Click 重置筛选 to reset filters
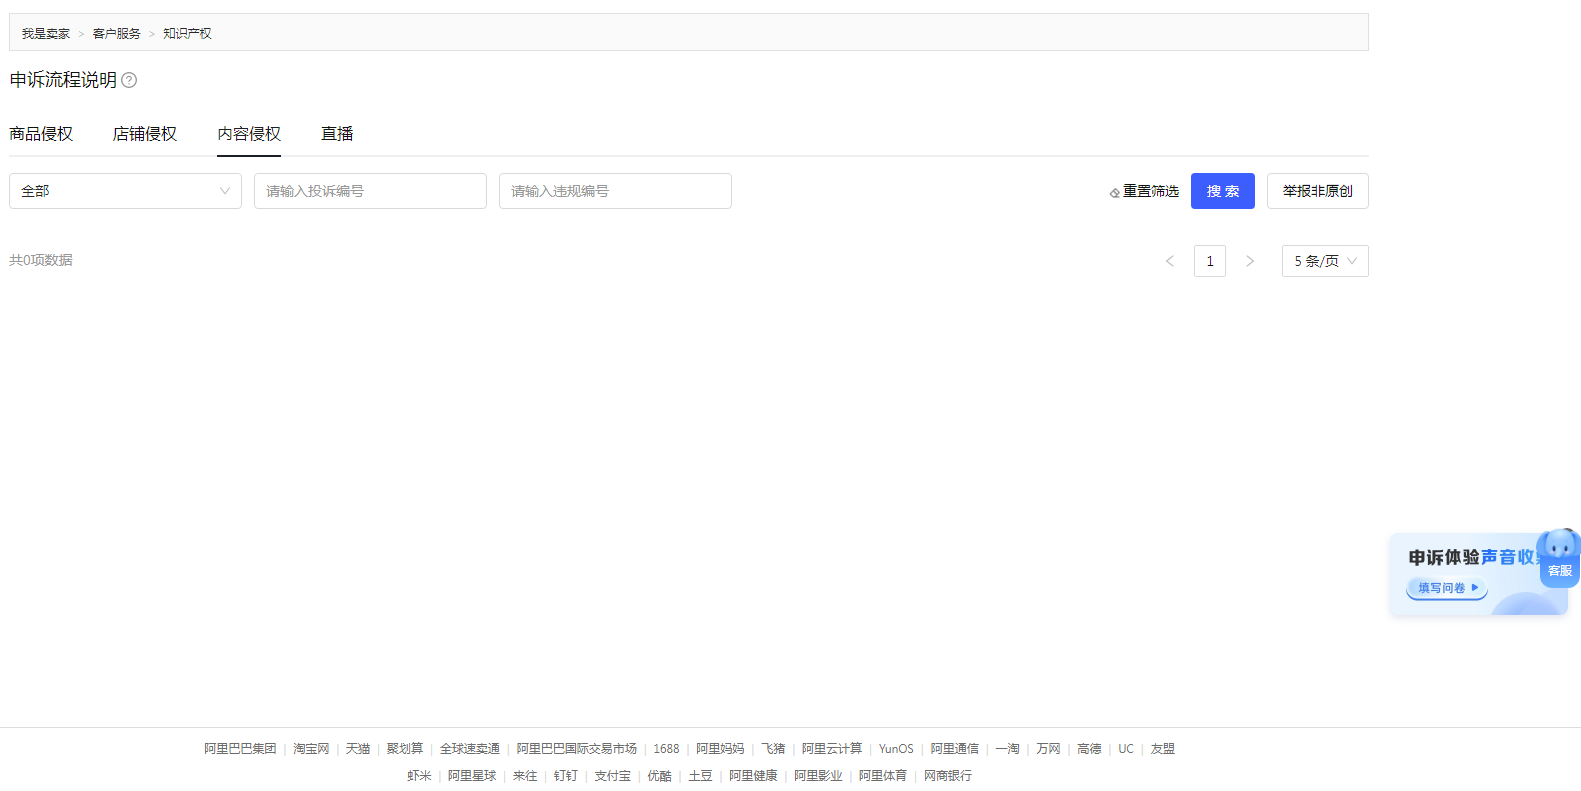 coord(1150,191)
